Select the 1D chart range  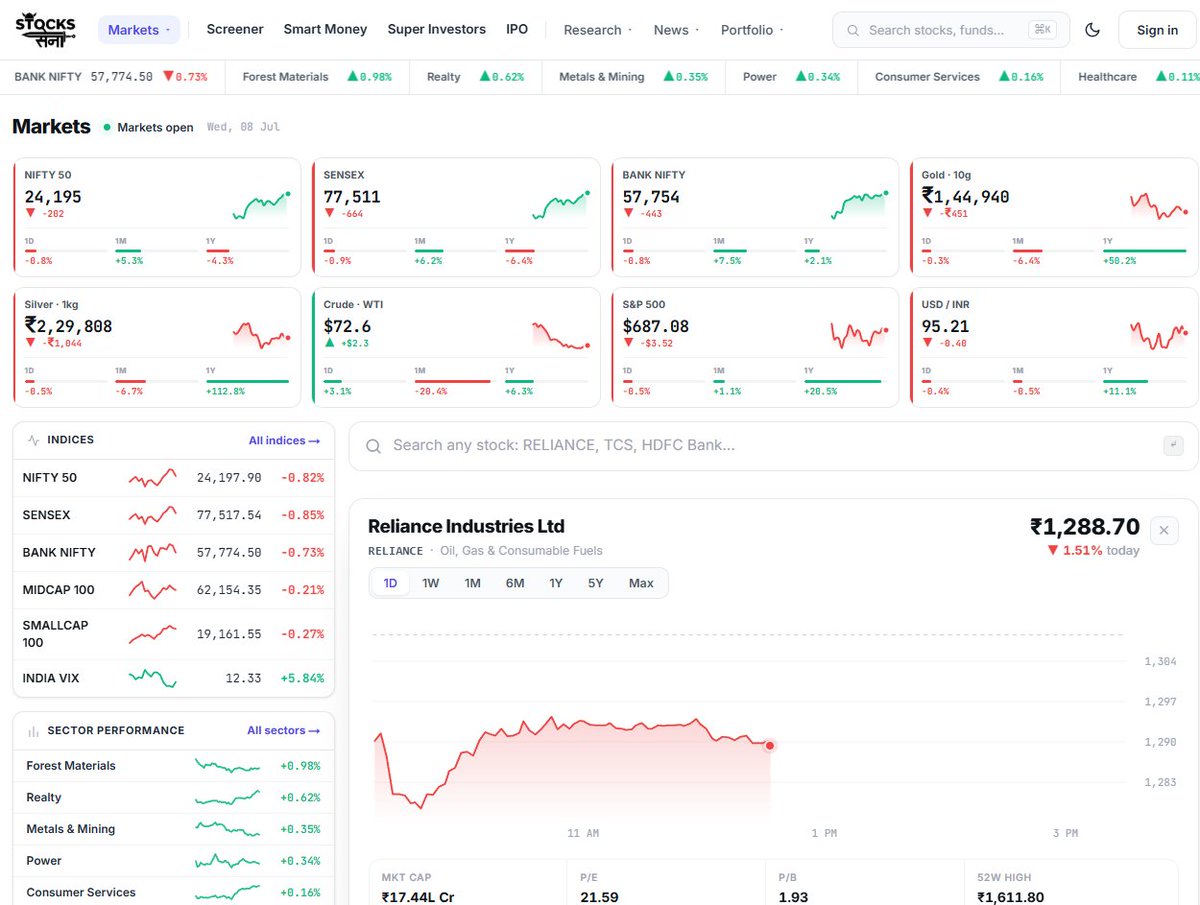click(390, 583)
